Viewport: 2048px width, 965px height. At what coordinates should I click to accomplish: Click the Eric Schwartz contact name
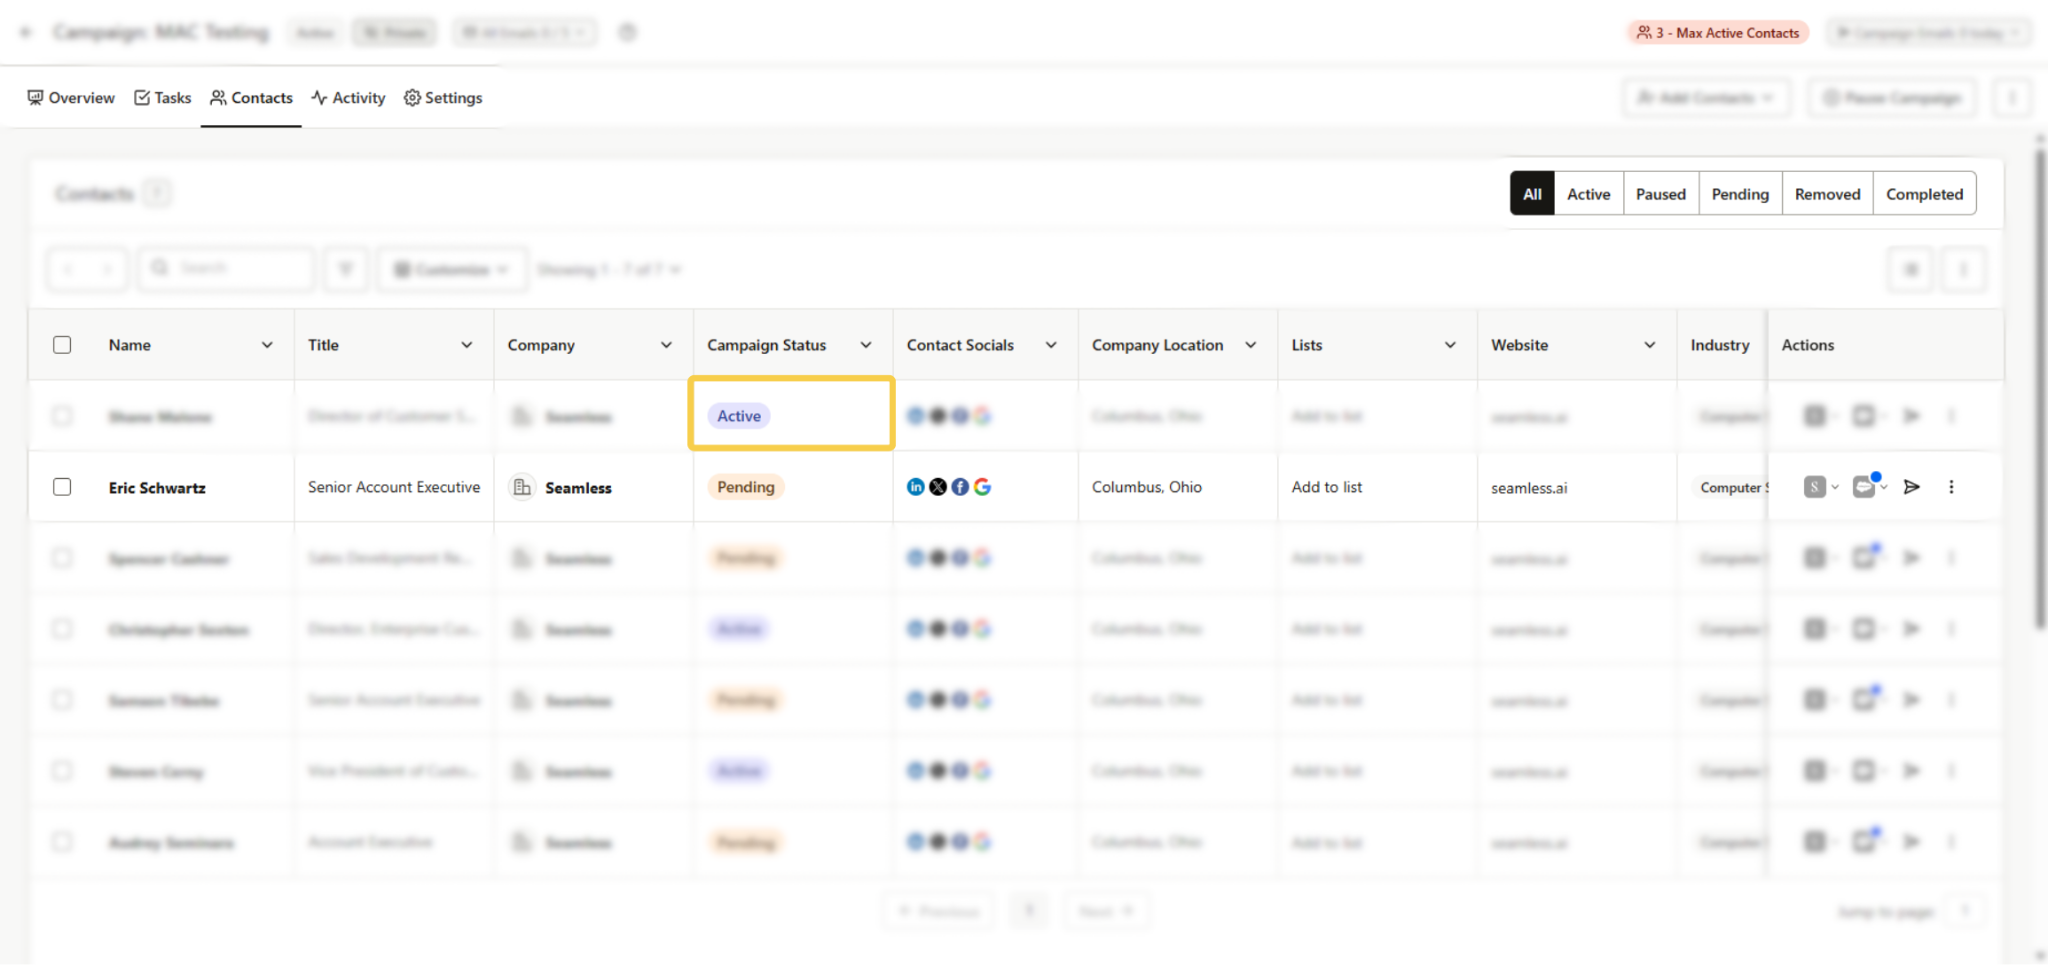(157, 488)
